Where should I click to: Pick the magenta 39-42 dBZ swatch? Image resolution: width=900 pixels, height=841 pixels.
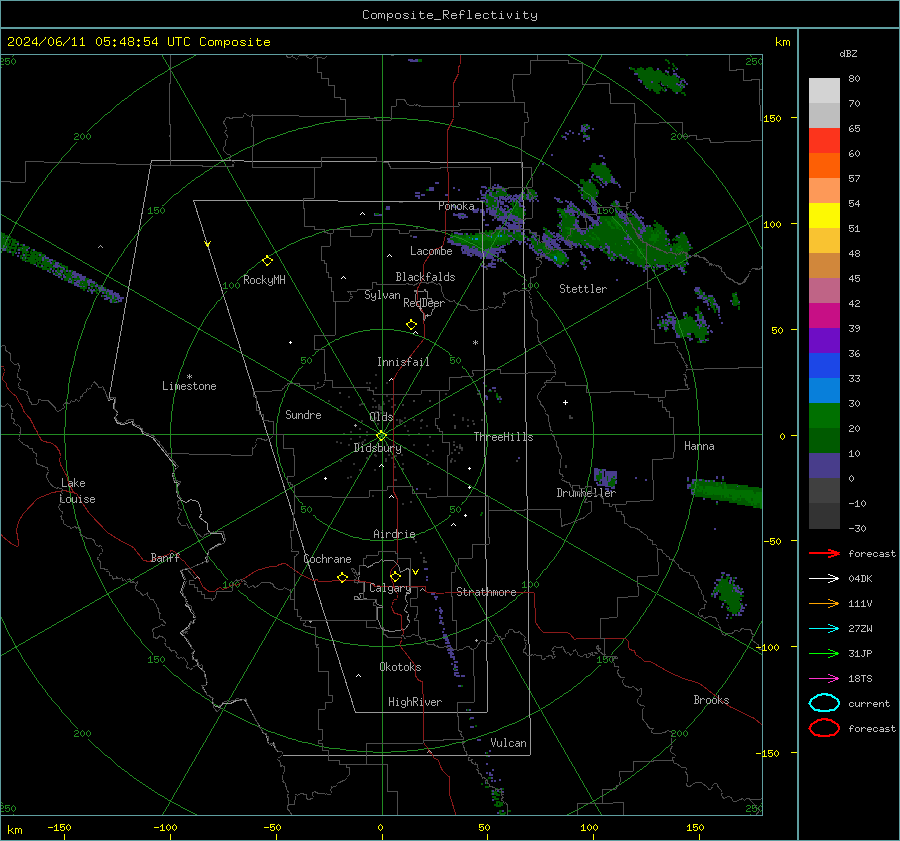click(x=824, y=316)
